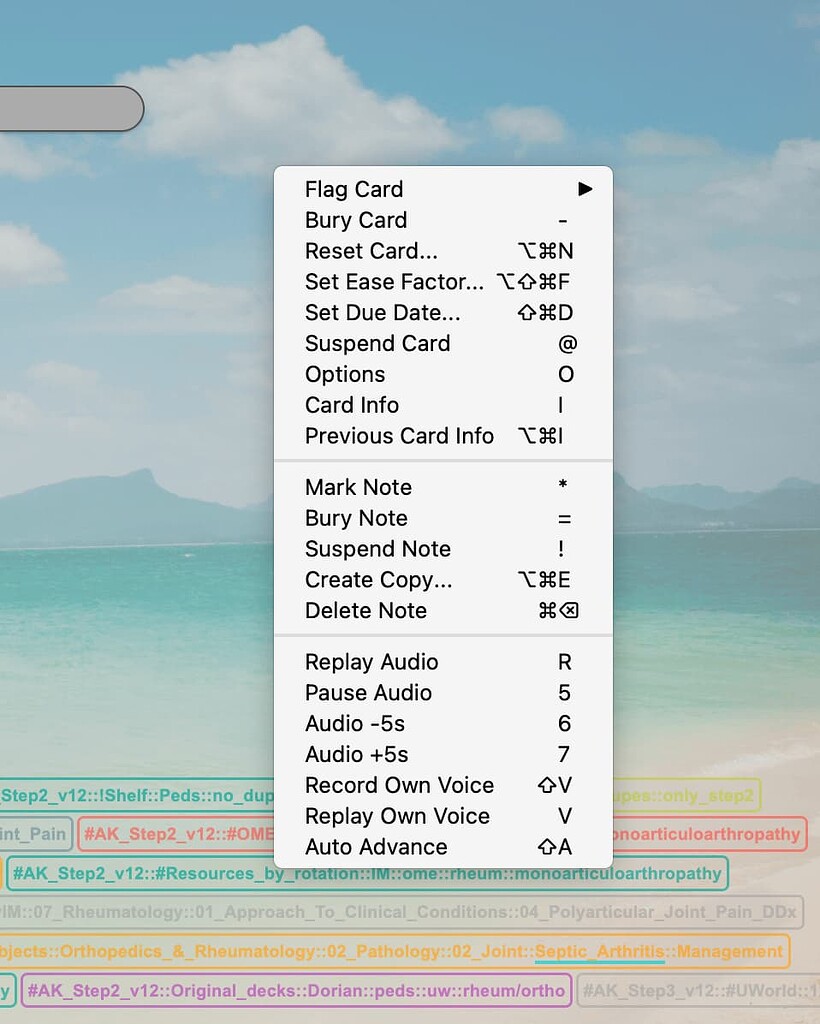This screenshot has height=1024, width=820.
Task: Open the Flag Card submenu arrow
Action: 585,189
